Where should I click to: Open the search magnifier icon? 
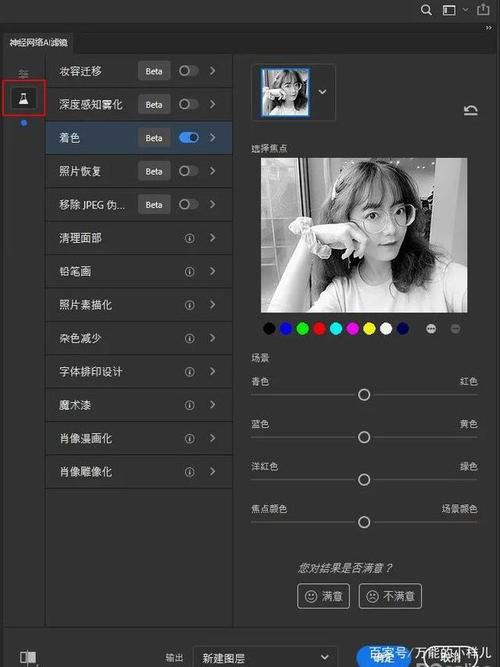click(426, 10)
